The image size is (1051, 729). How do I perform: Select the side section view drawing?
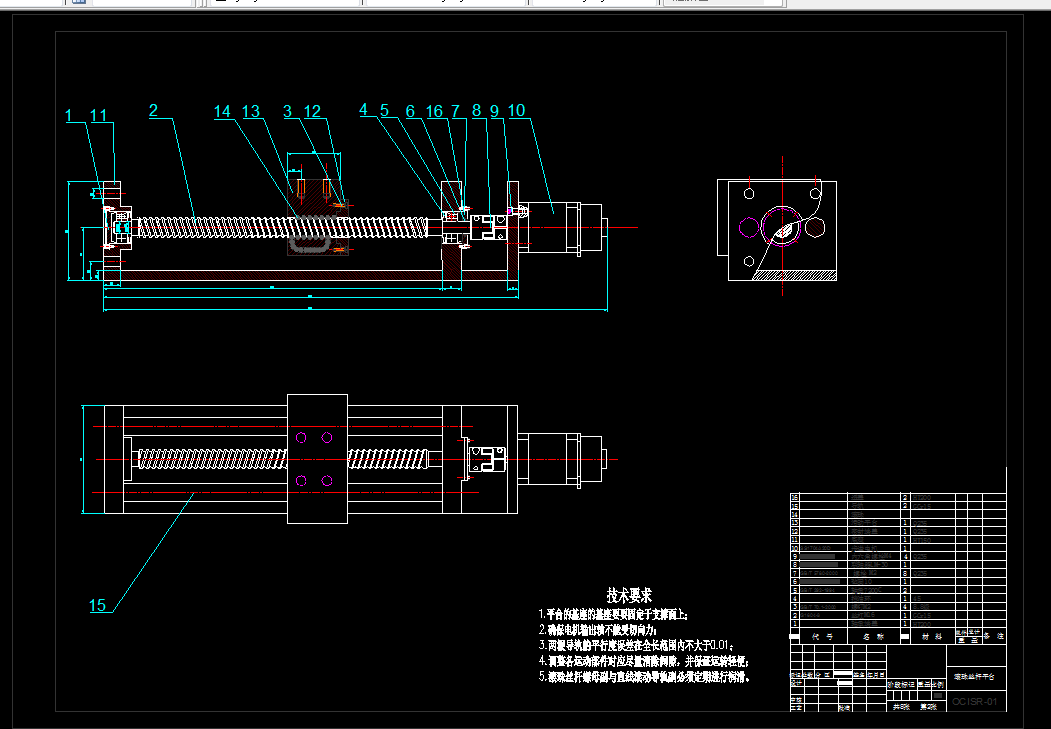click(x=777, y=230)
